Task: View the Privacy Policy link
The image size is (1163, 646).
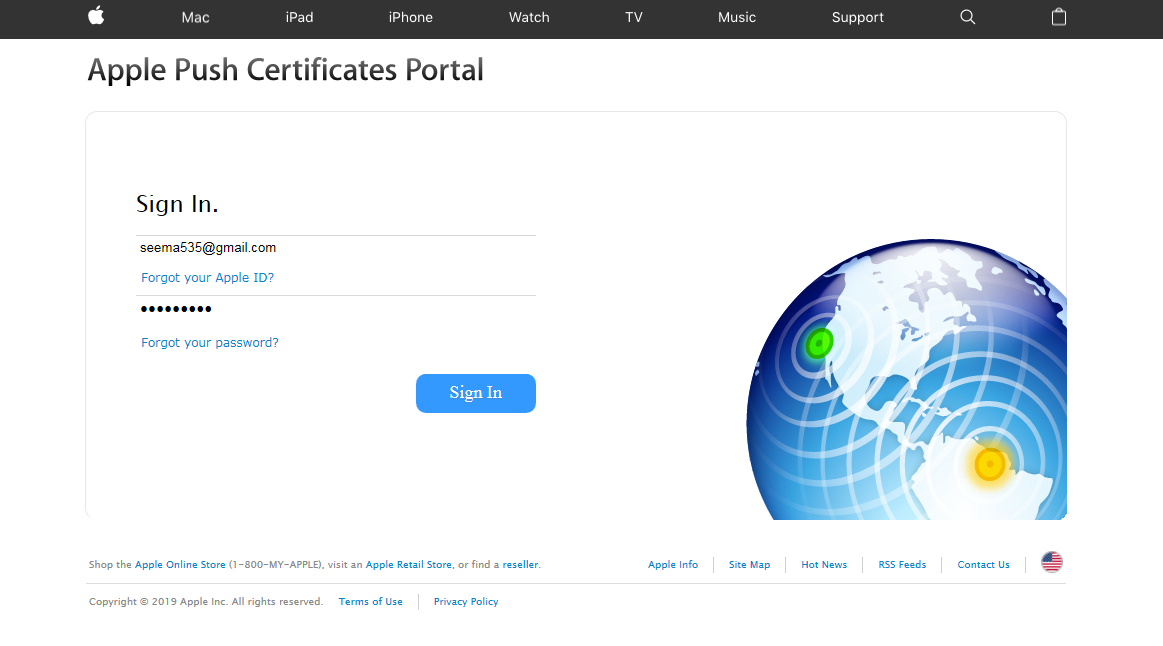Action: (x=466, y=601)
